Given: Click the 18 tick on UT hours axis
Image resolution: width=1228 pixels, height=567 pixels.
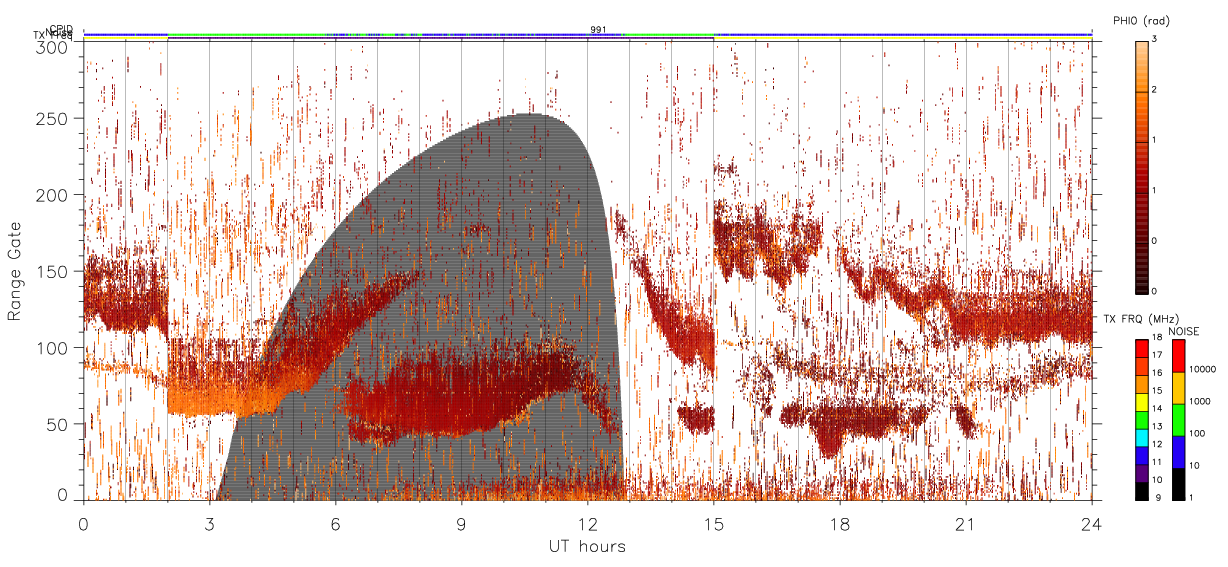Looking at the screenshot, I should click(840, 524).
